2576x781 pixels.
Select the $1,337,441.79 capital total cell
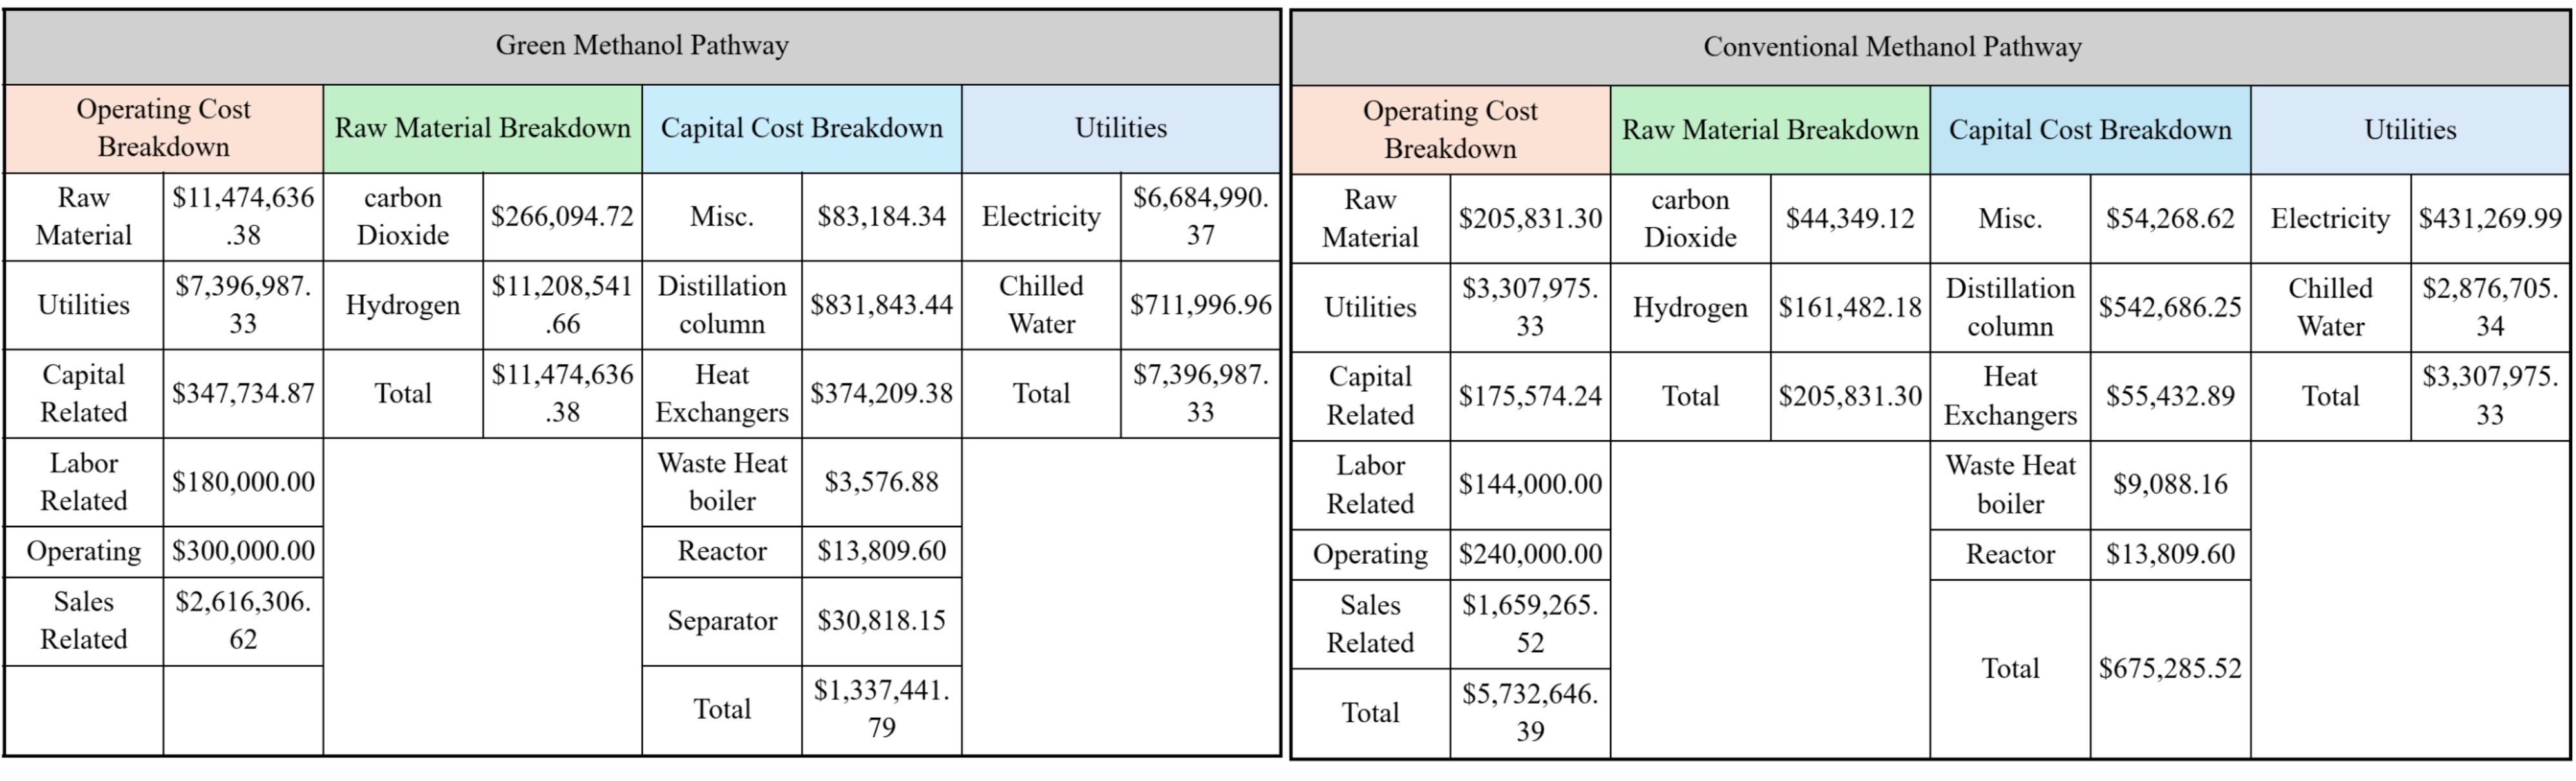pos(881,710)
